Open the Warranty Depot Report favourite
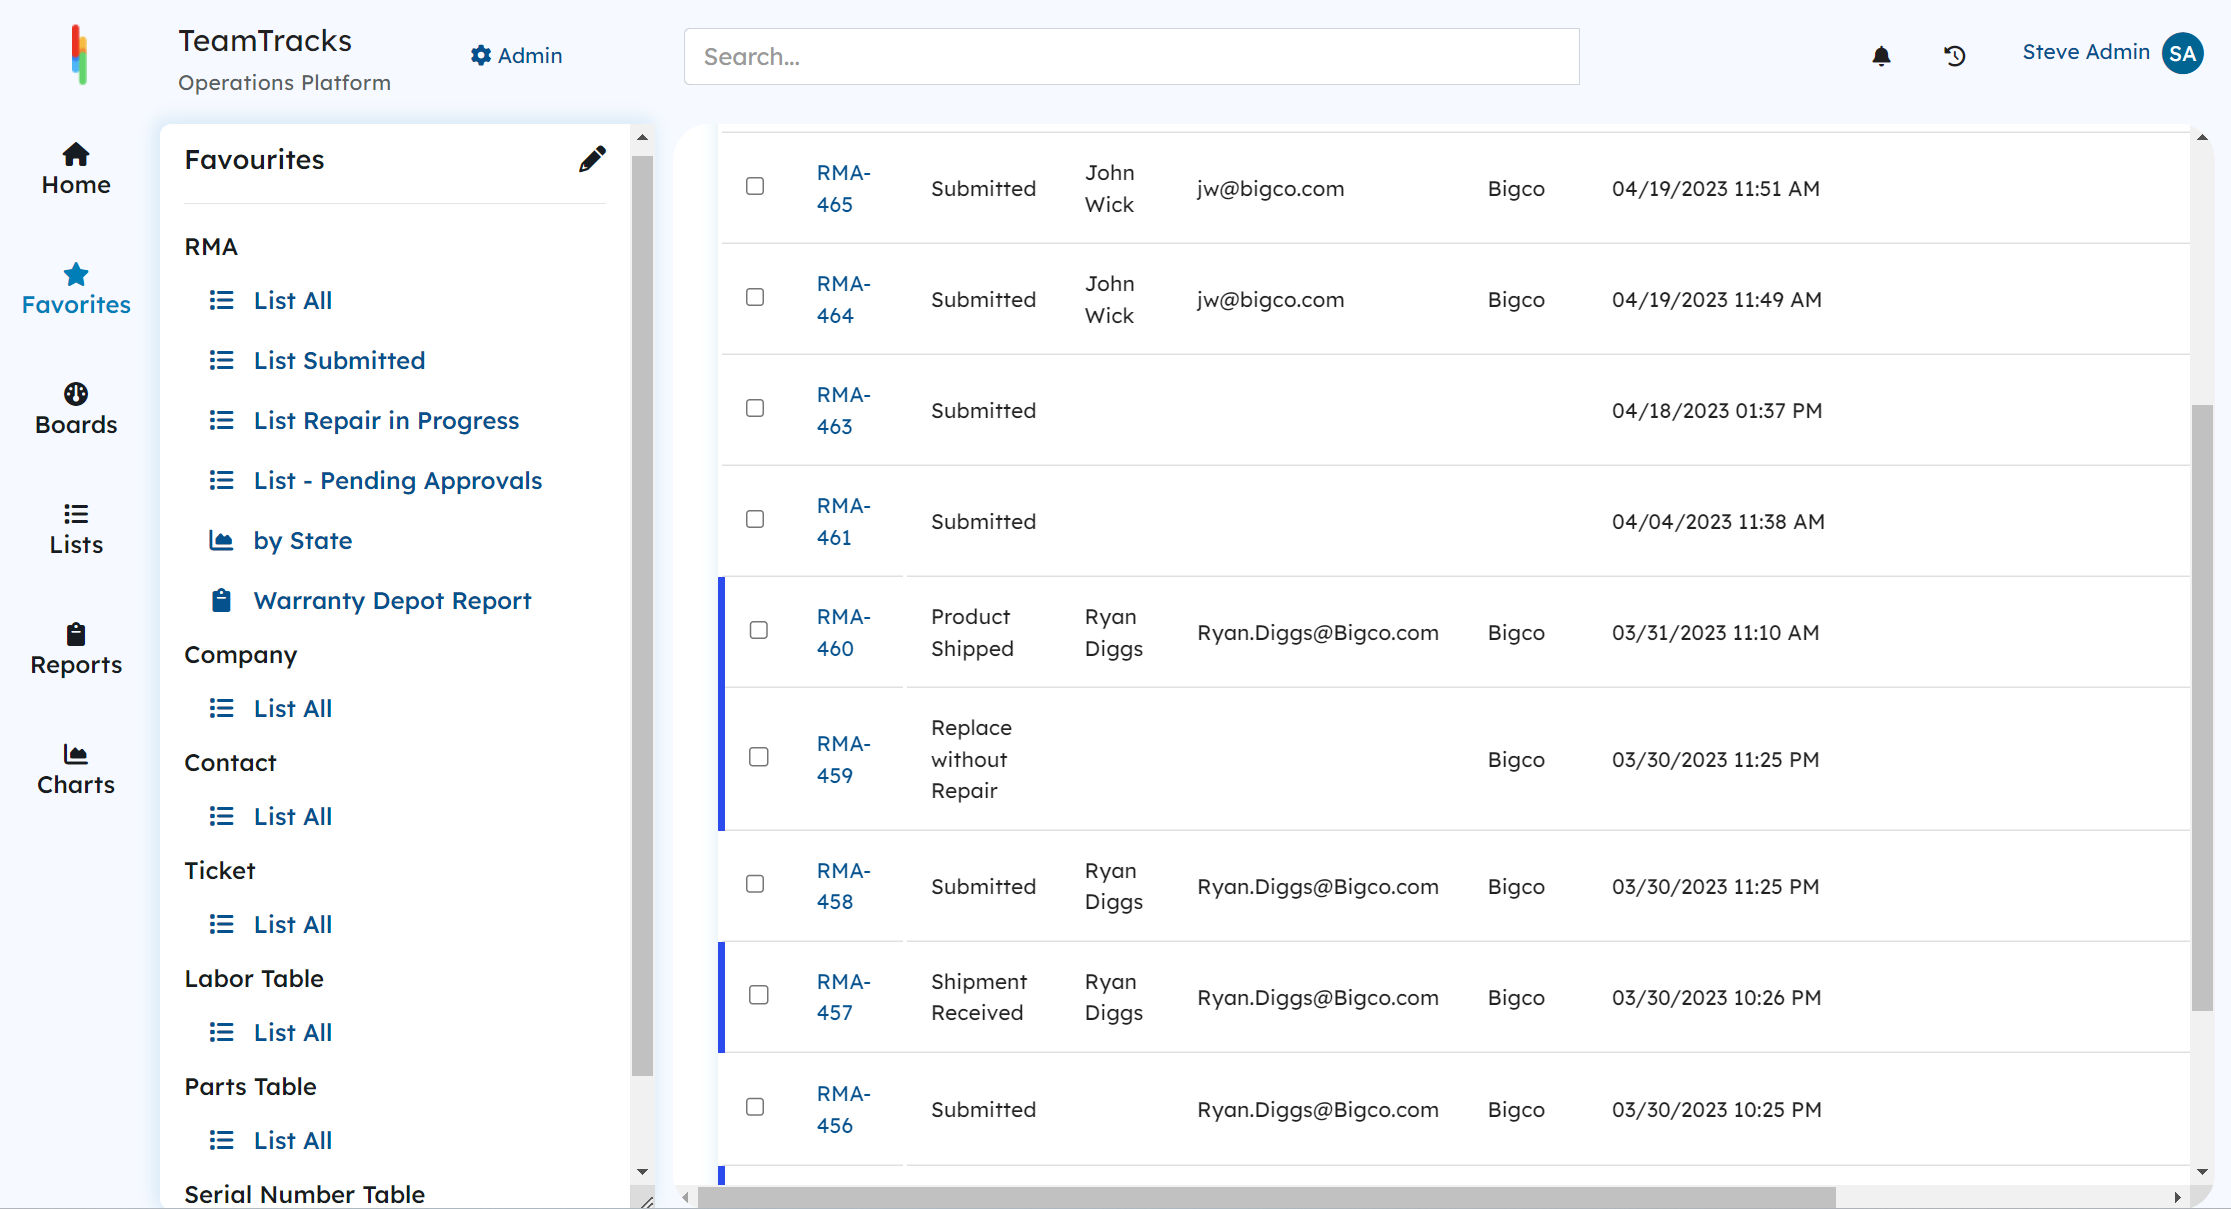This screenshot has height=1209, width=2231. coord(392,601)
